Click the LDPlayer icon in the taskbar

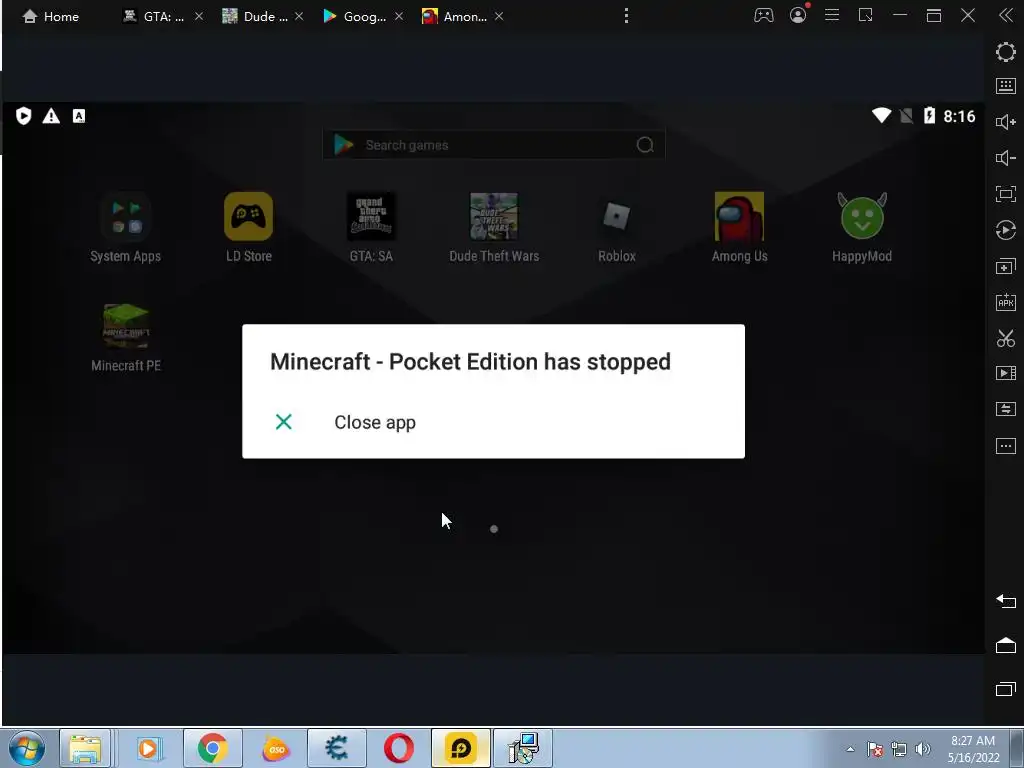tap(460, 748)
